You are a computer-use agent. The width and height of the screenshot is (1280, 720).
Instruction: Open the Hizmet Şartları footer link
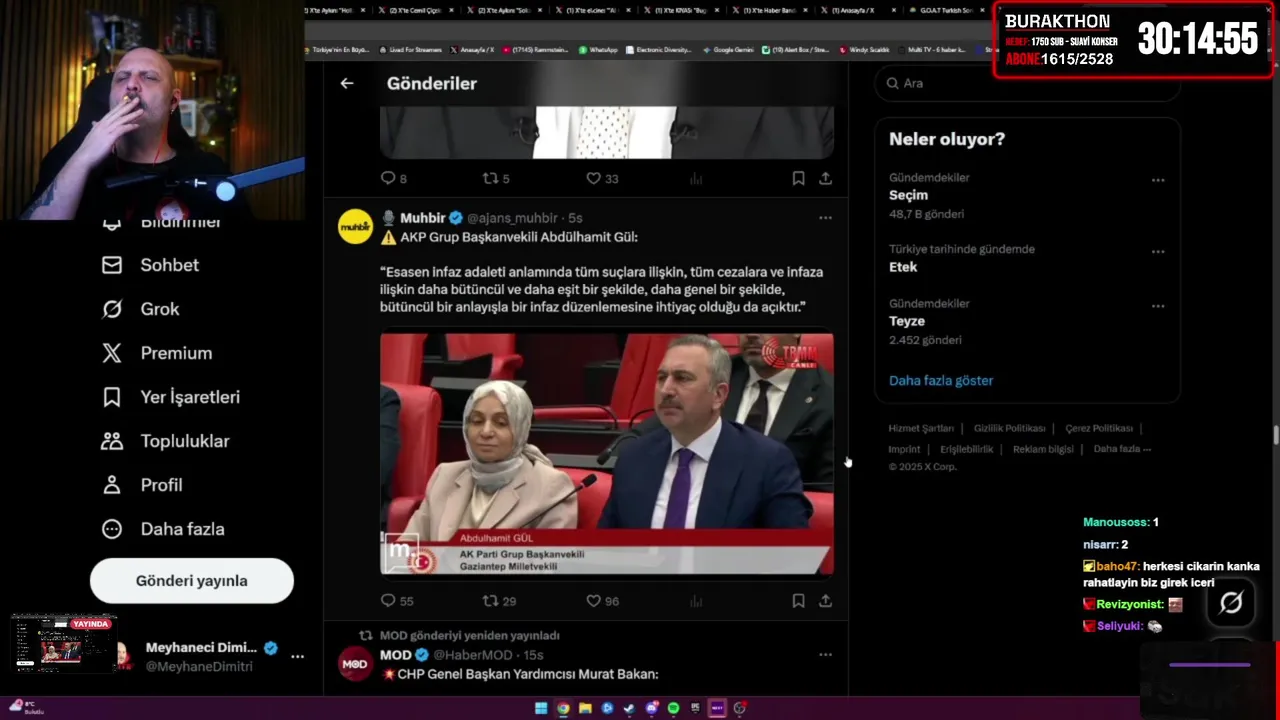pos(921,428)
